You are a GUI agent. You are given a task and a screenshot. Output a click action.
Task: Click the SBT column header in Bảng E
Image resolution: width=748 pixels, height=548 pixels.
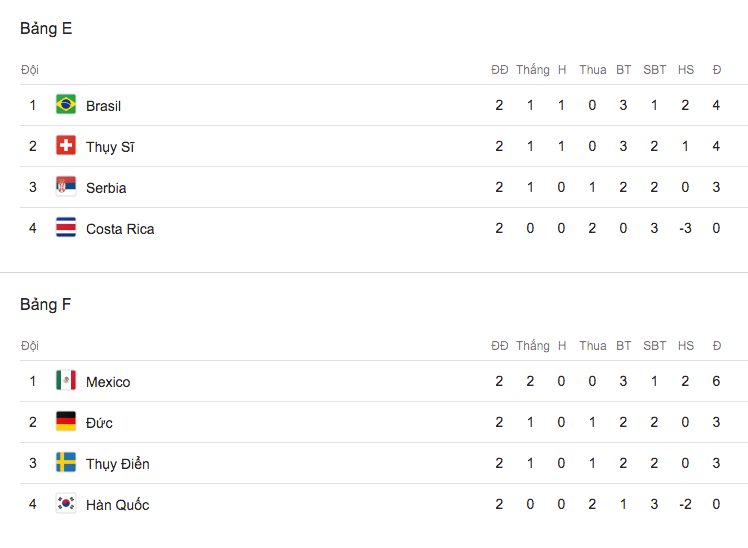(x=654, y=70)
